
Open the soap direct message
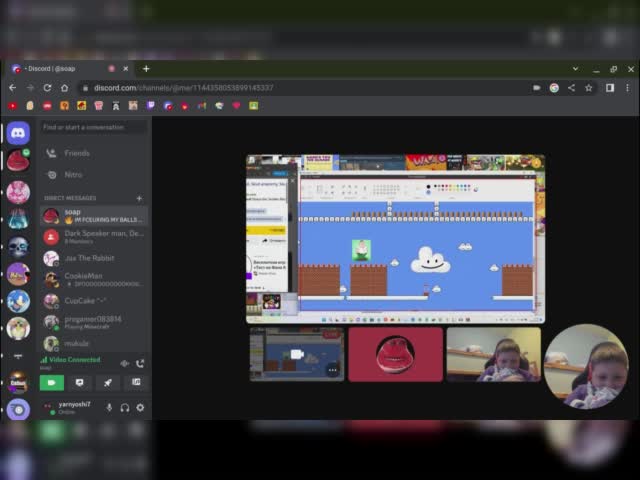[94, 216]
